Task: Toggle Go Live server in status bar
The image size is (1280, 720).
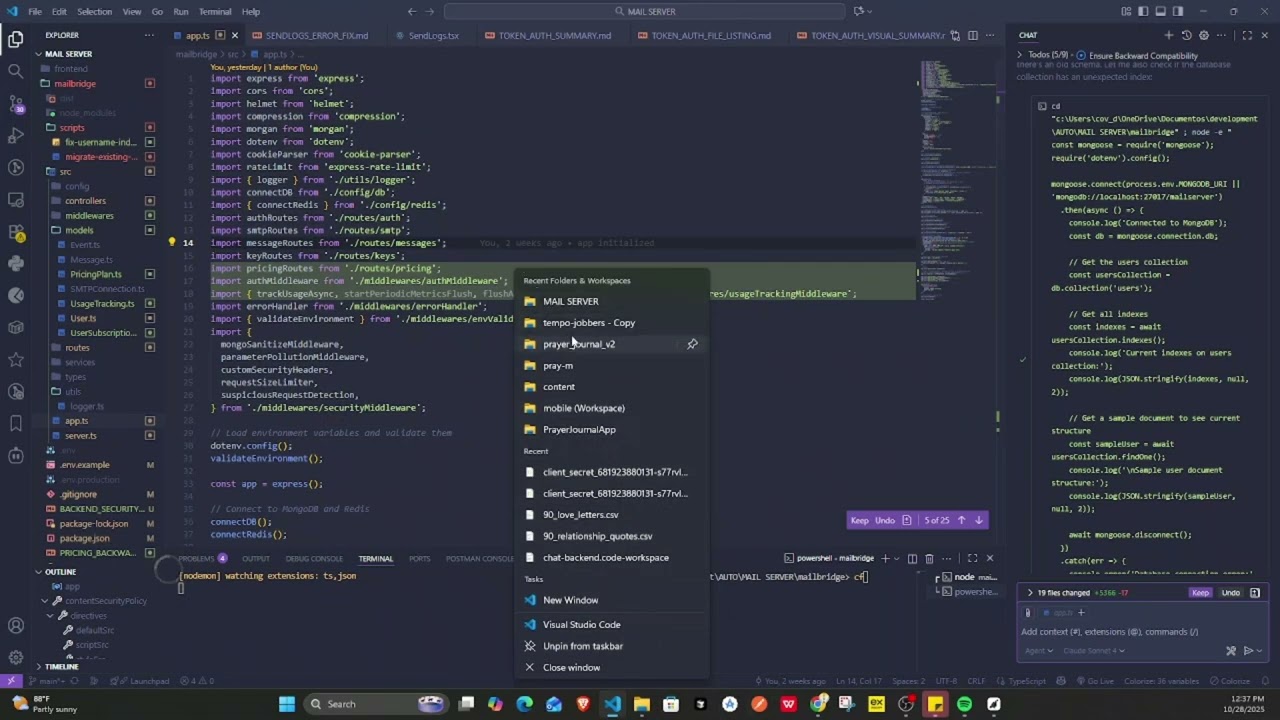Action: click(x=1095, y=681)
